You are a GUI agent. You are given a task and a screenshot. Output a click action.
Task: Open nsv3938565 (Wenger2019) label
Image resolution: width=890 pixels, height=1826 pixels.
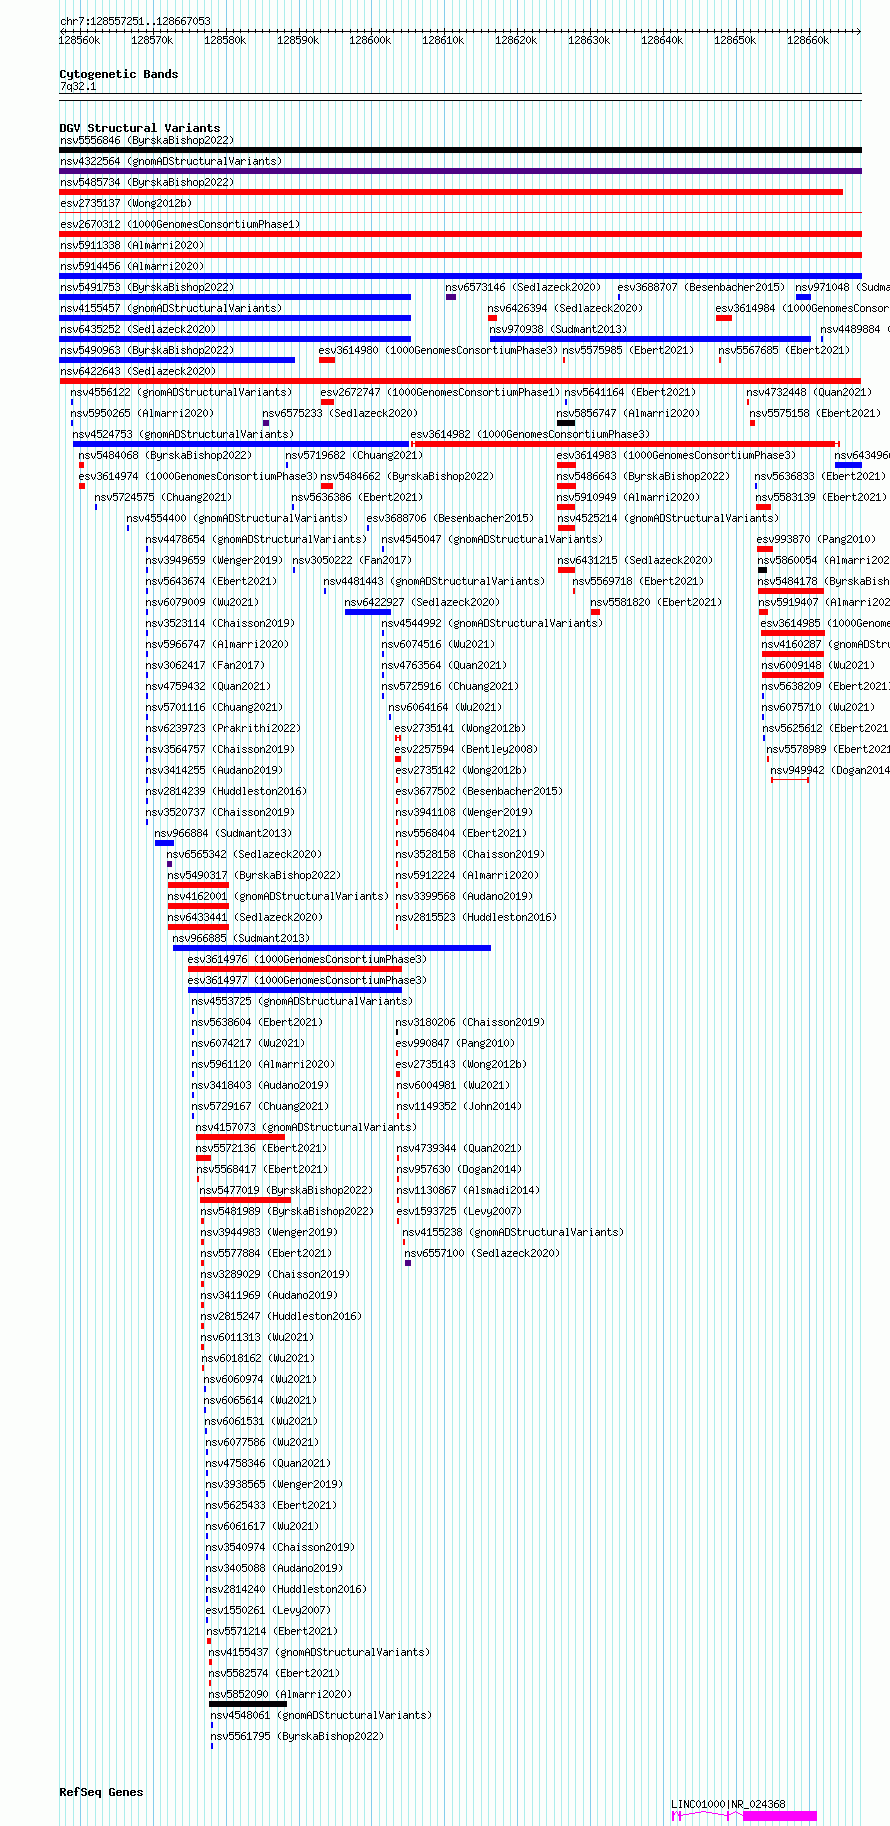(x=275, y=1485)
